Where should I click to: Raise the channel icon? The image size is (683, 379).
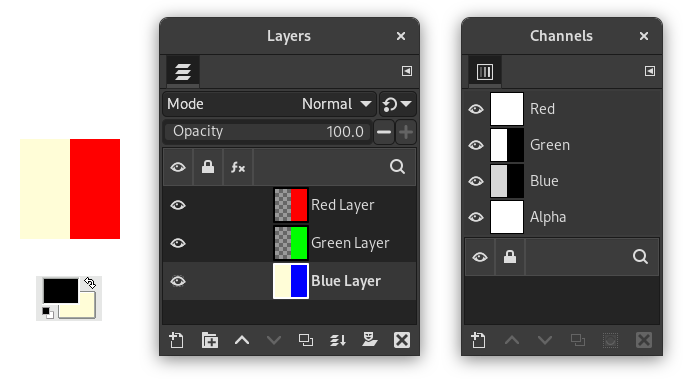click(512, 340)
